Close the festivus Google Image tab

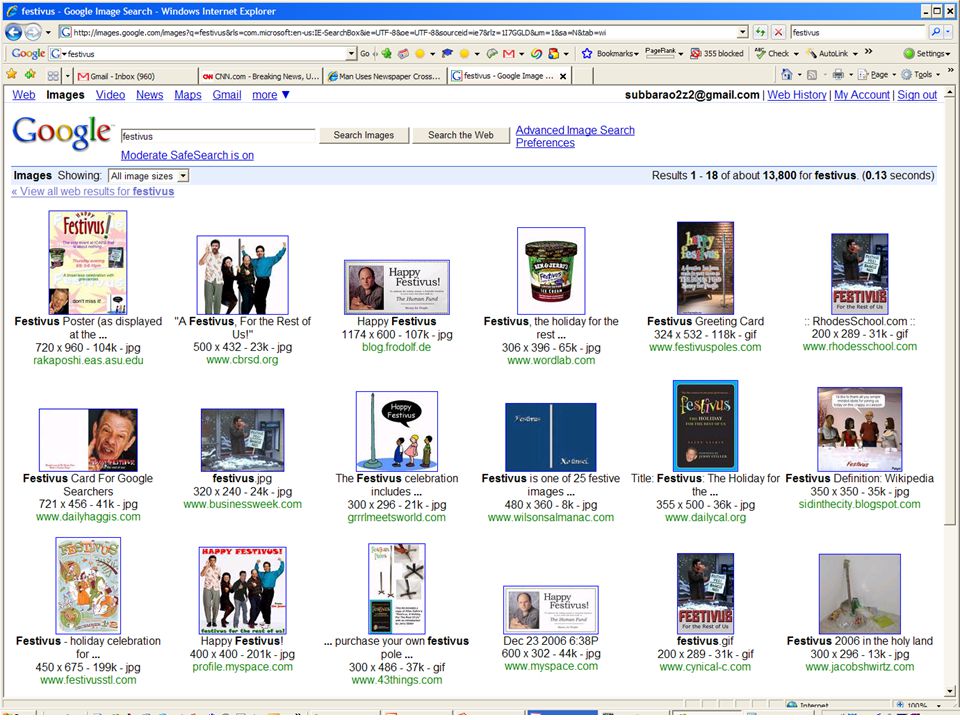563,77
